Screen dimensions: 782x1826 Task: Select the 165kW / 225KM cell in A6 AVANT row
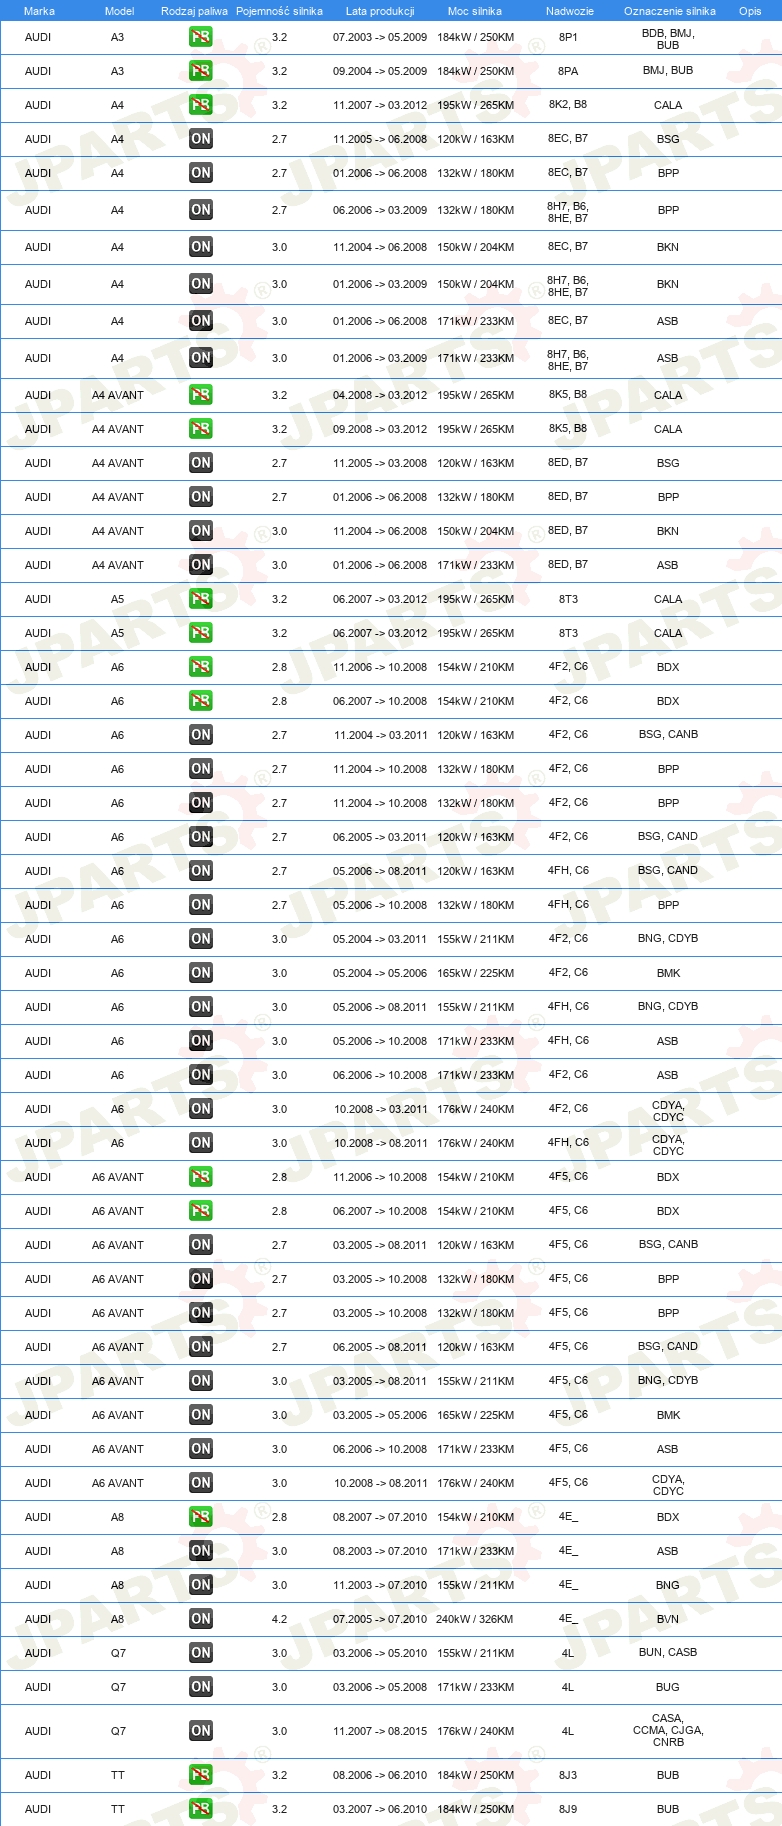[x=475, y=1415]
